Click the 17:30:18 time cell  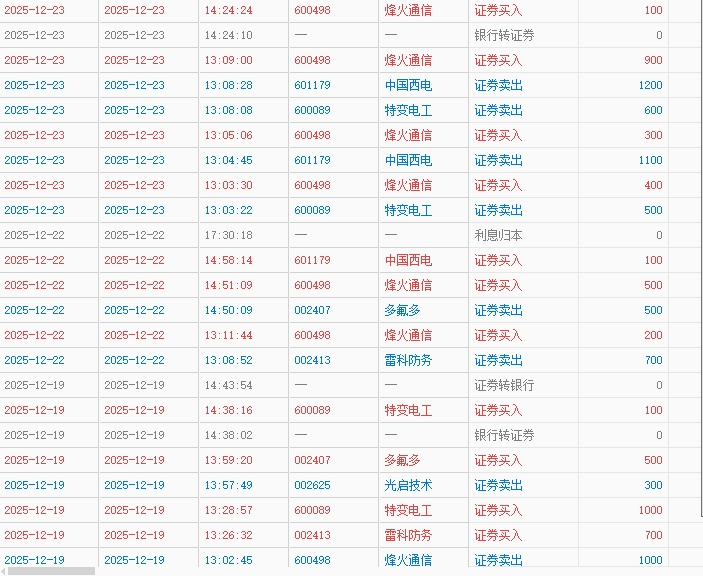pyautogui.click(x=229, y=235)
